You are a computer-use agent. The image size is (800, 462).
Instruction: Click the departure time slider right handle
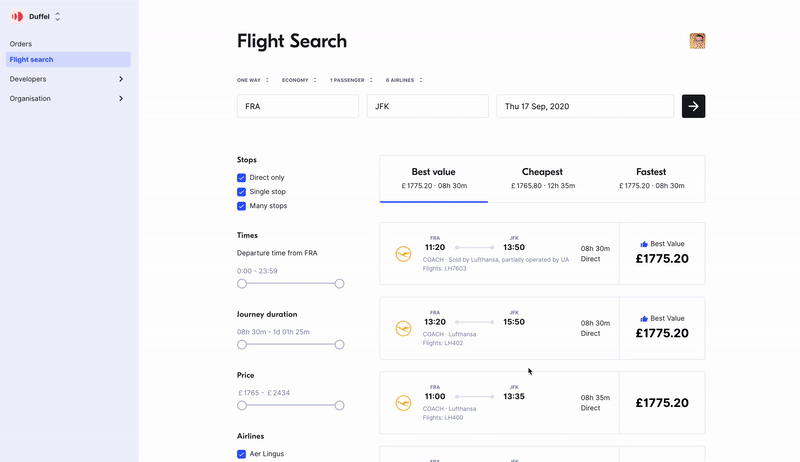[339, 284]
